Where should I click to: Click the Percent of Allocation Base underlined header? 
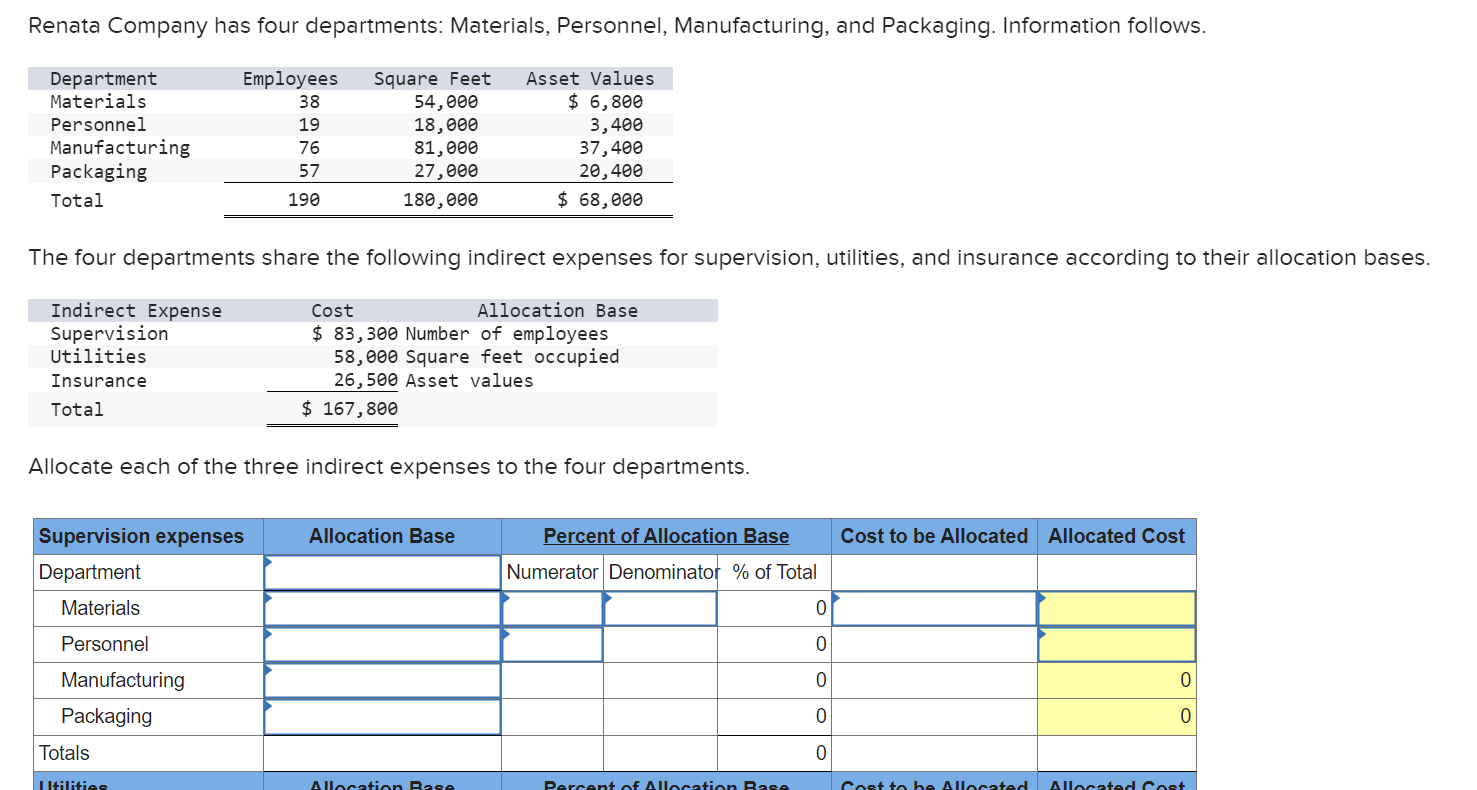click(x=664, y=536)
